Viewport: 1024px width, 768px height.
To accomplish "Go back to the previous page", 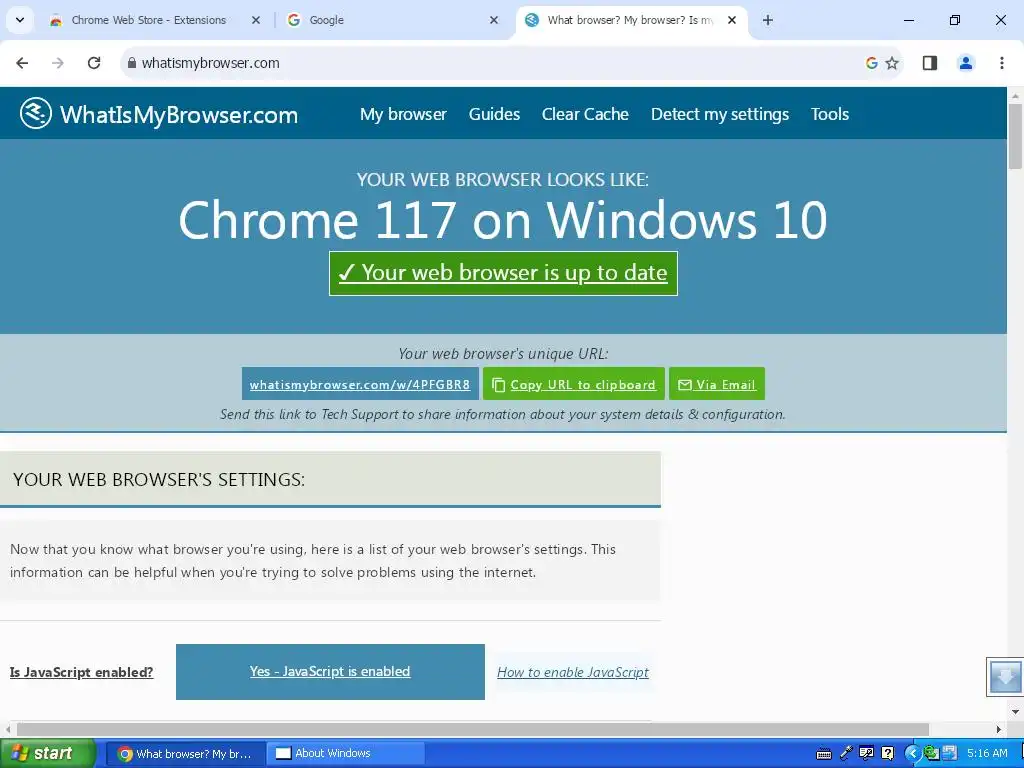I will click(22, 63).
